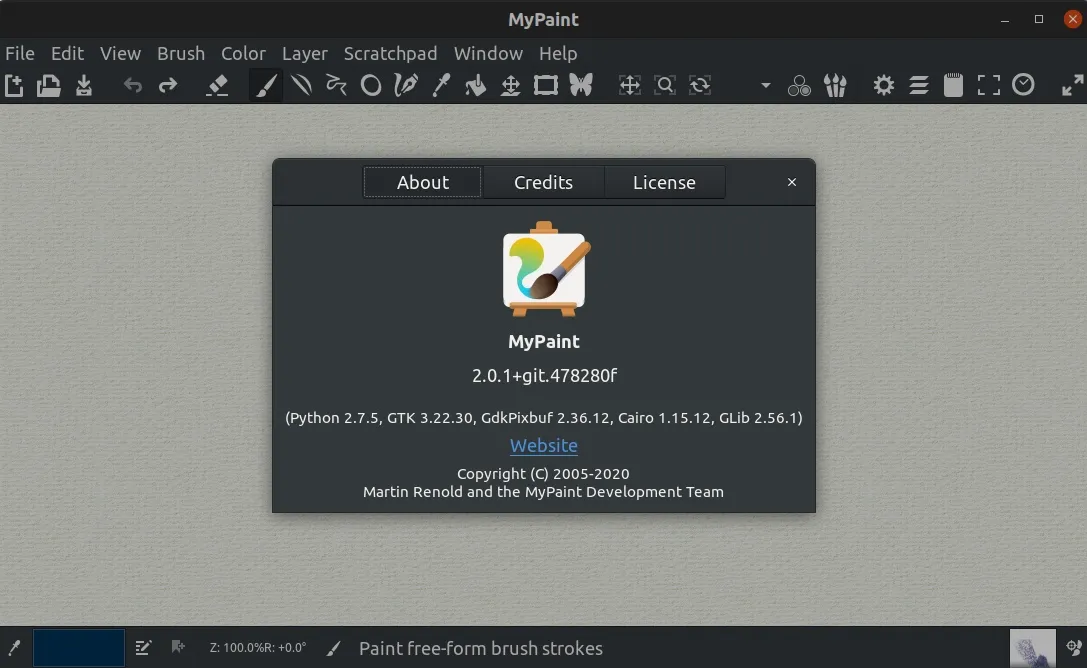Activate the Ellipses and Circles tool
Screen dimensions: 1087x668
tap(371, 85)
